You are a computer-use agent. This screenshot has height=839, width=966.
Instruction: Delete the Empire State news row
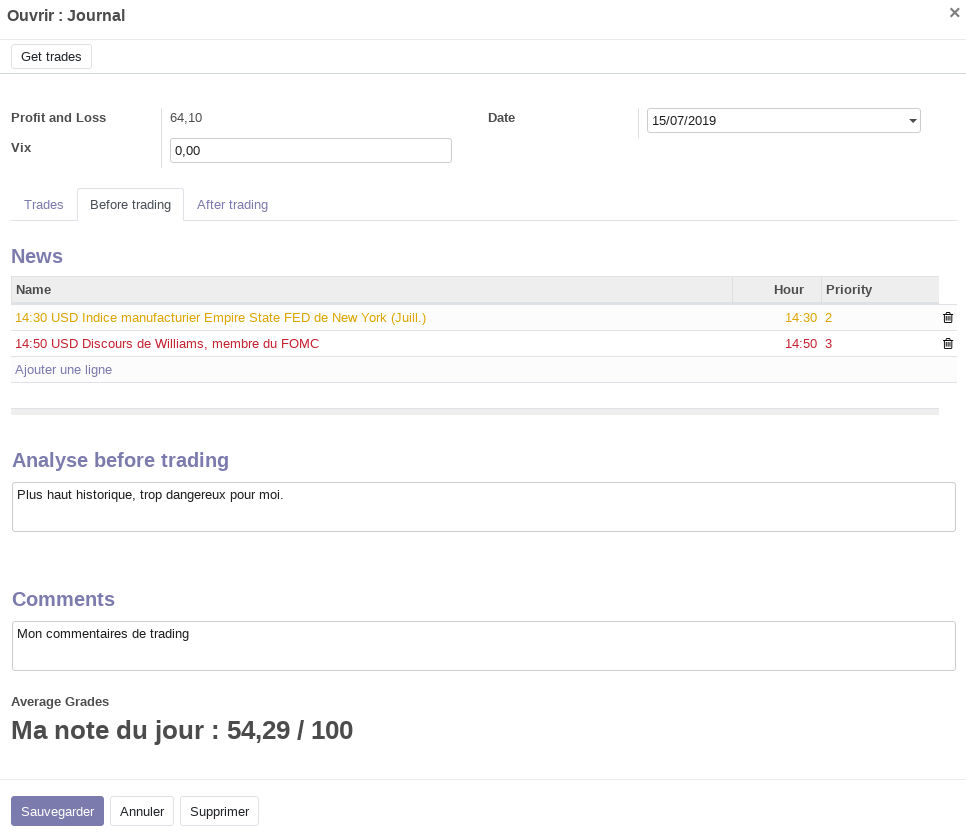click(948, 318)
